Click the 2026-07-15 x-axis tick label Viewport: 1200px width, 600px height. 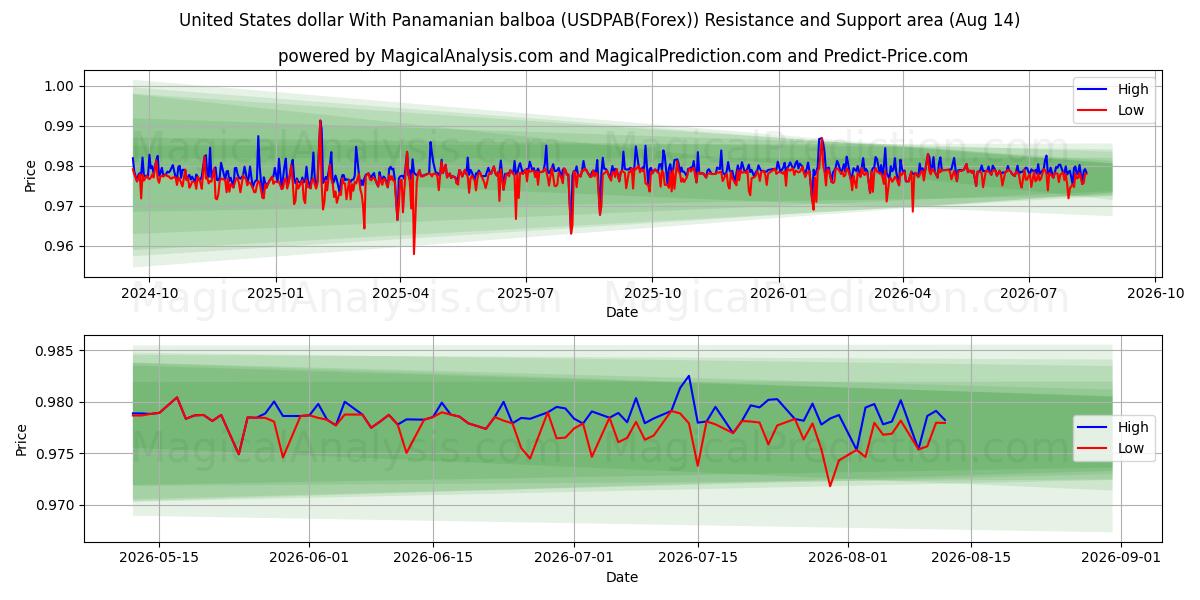tap(699, 558)
